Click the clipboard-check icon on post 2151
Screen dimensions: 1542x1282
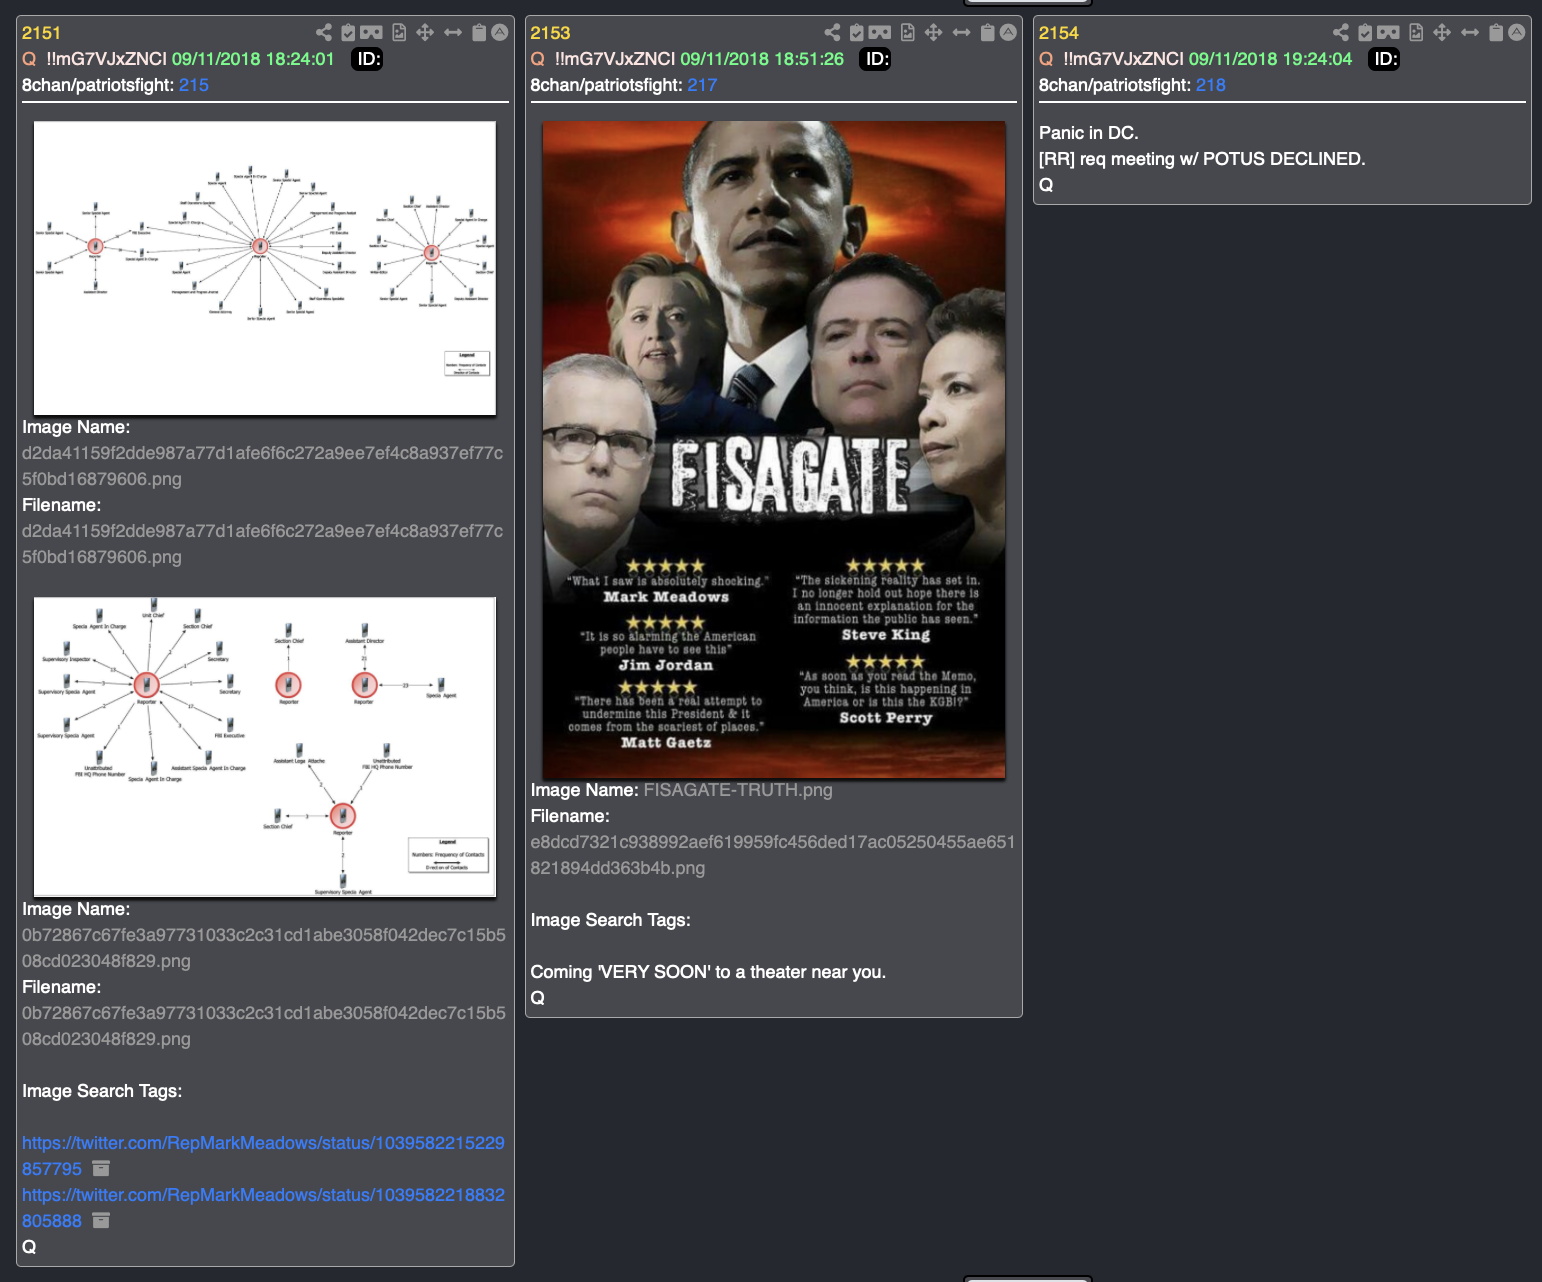348,33
